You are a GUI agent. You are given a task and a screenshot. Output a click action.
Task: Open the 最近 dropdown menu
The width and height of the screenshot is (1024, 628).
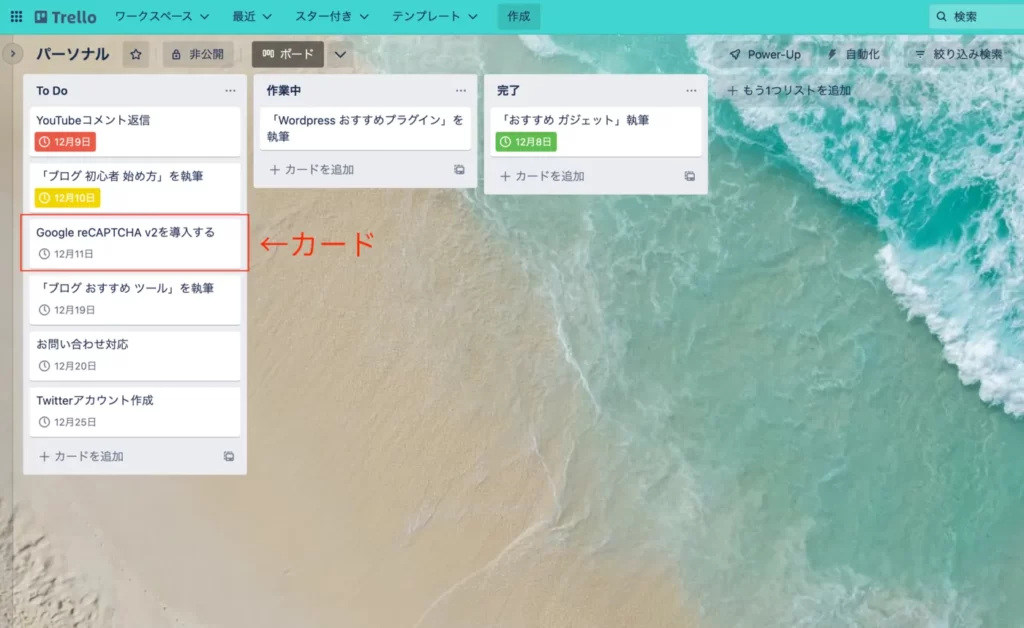pyautogui.click(x=252, y=16)
